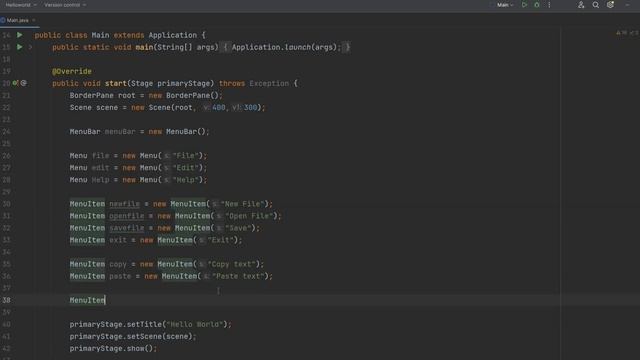The height and width of the screenshot is (360, 640).
Task: Click the "Edit" string literal
Action: 186,168
